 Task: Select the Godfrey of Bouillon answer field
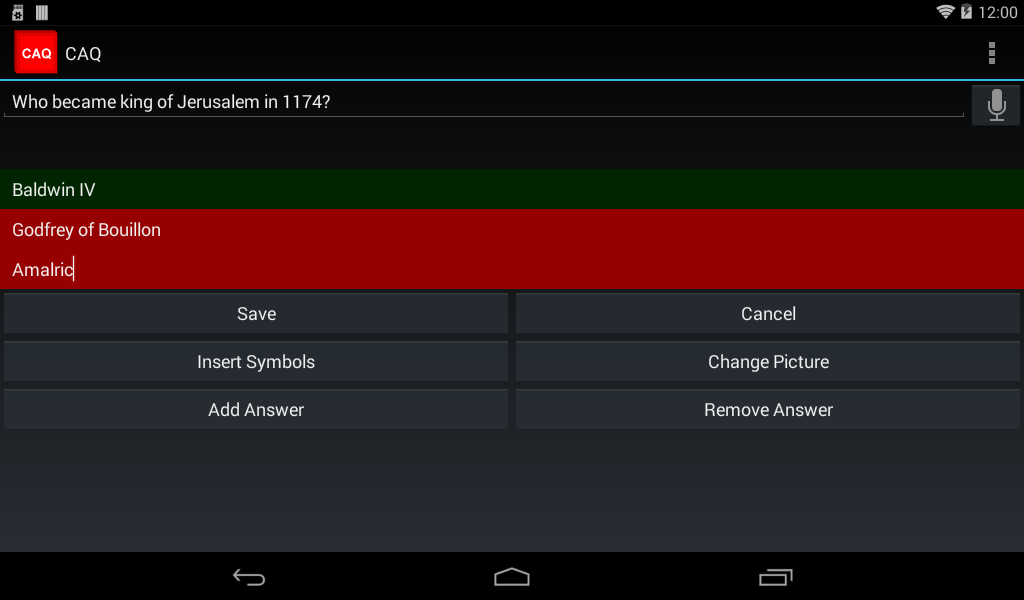pos(512,229)
